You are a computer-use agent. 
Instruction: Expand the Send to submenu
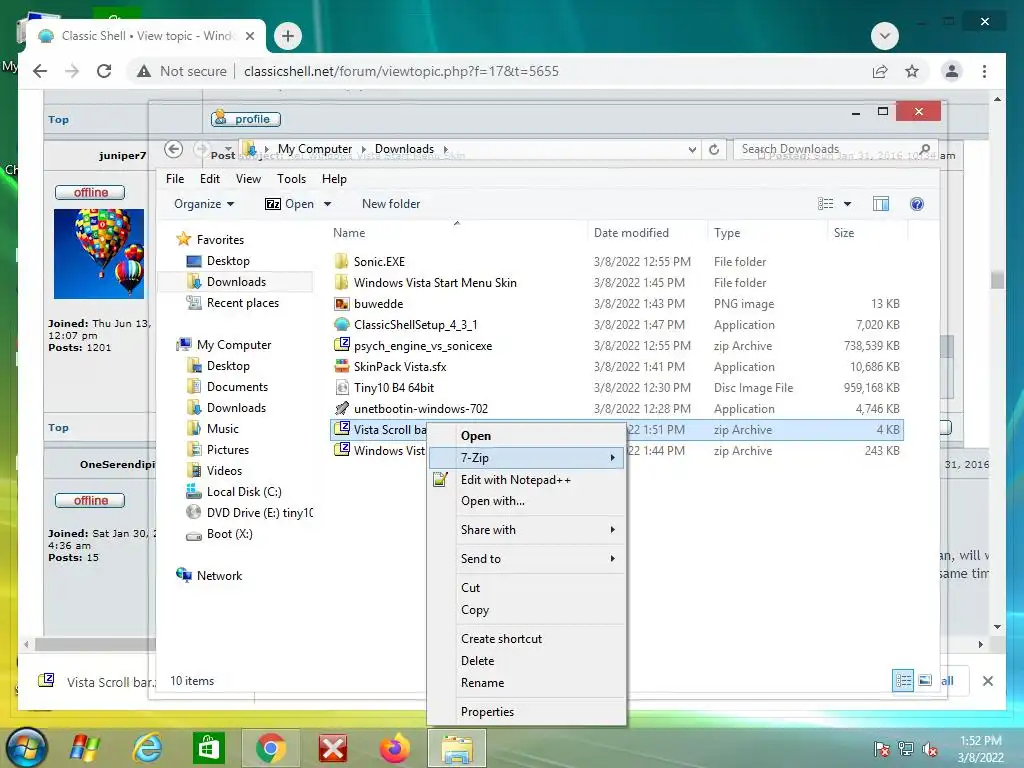pyautogui.click(x=526, y=558)
